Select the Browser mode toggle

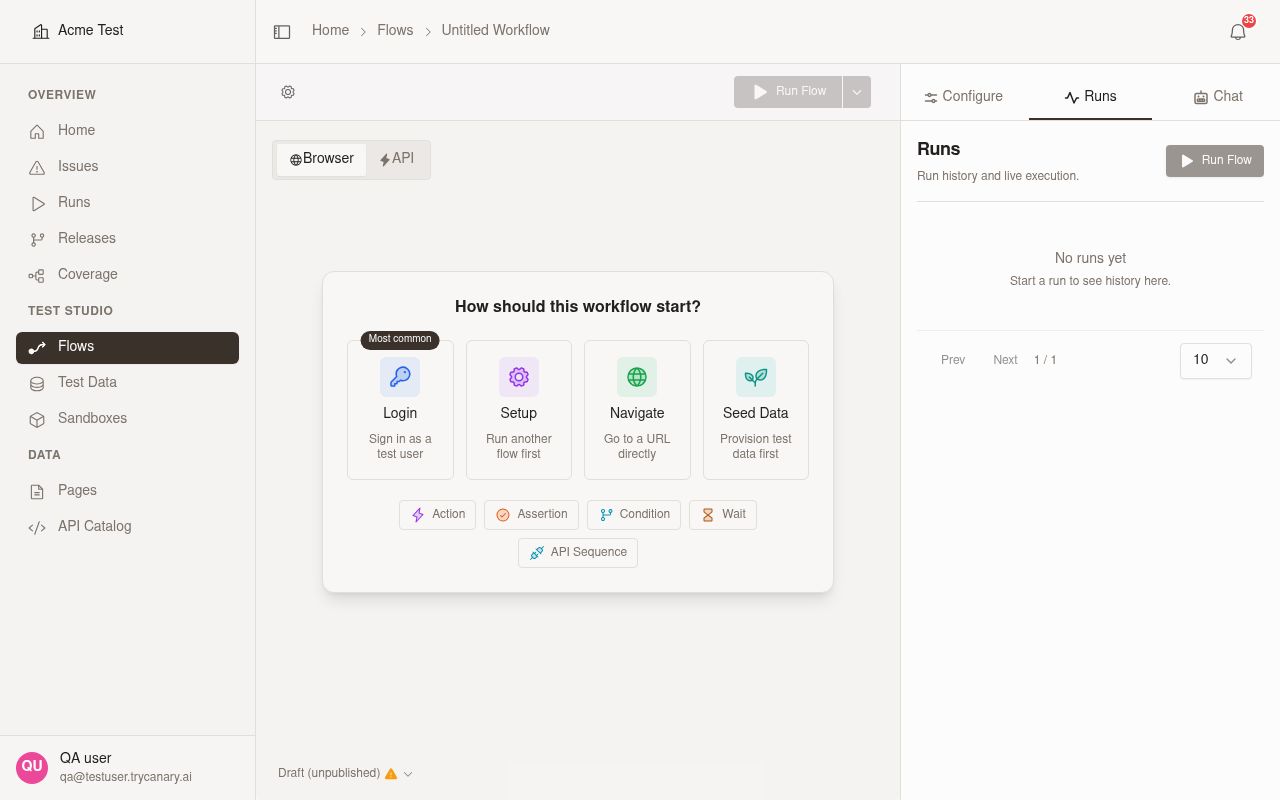pyautogui.click(x=322, y=159)
